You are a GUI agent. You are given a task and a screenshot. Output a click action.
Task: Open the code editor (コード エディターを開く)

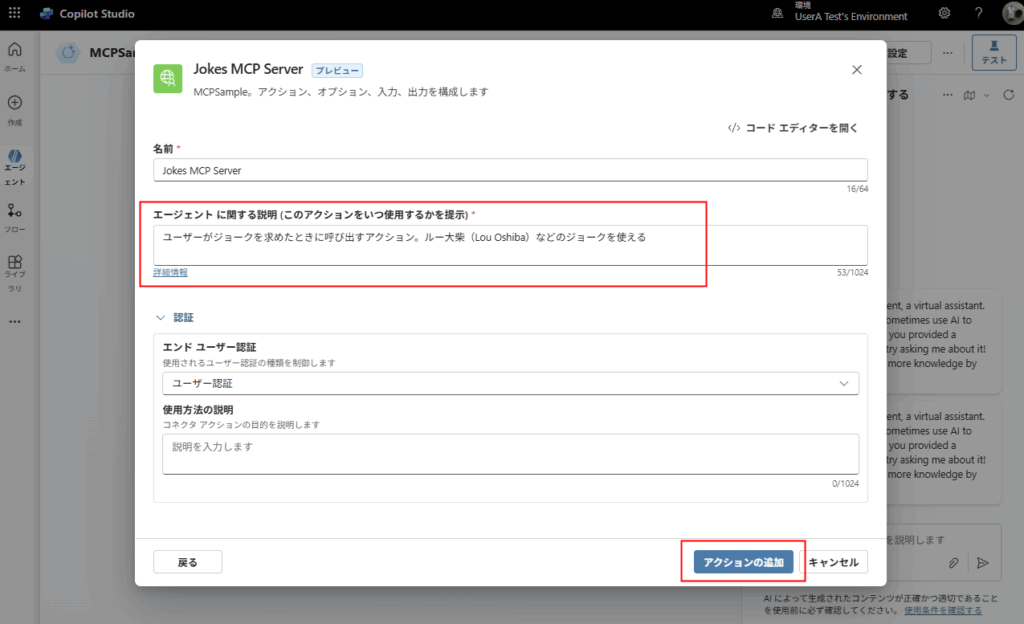pyautogui.click(x=793, y=128)
